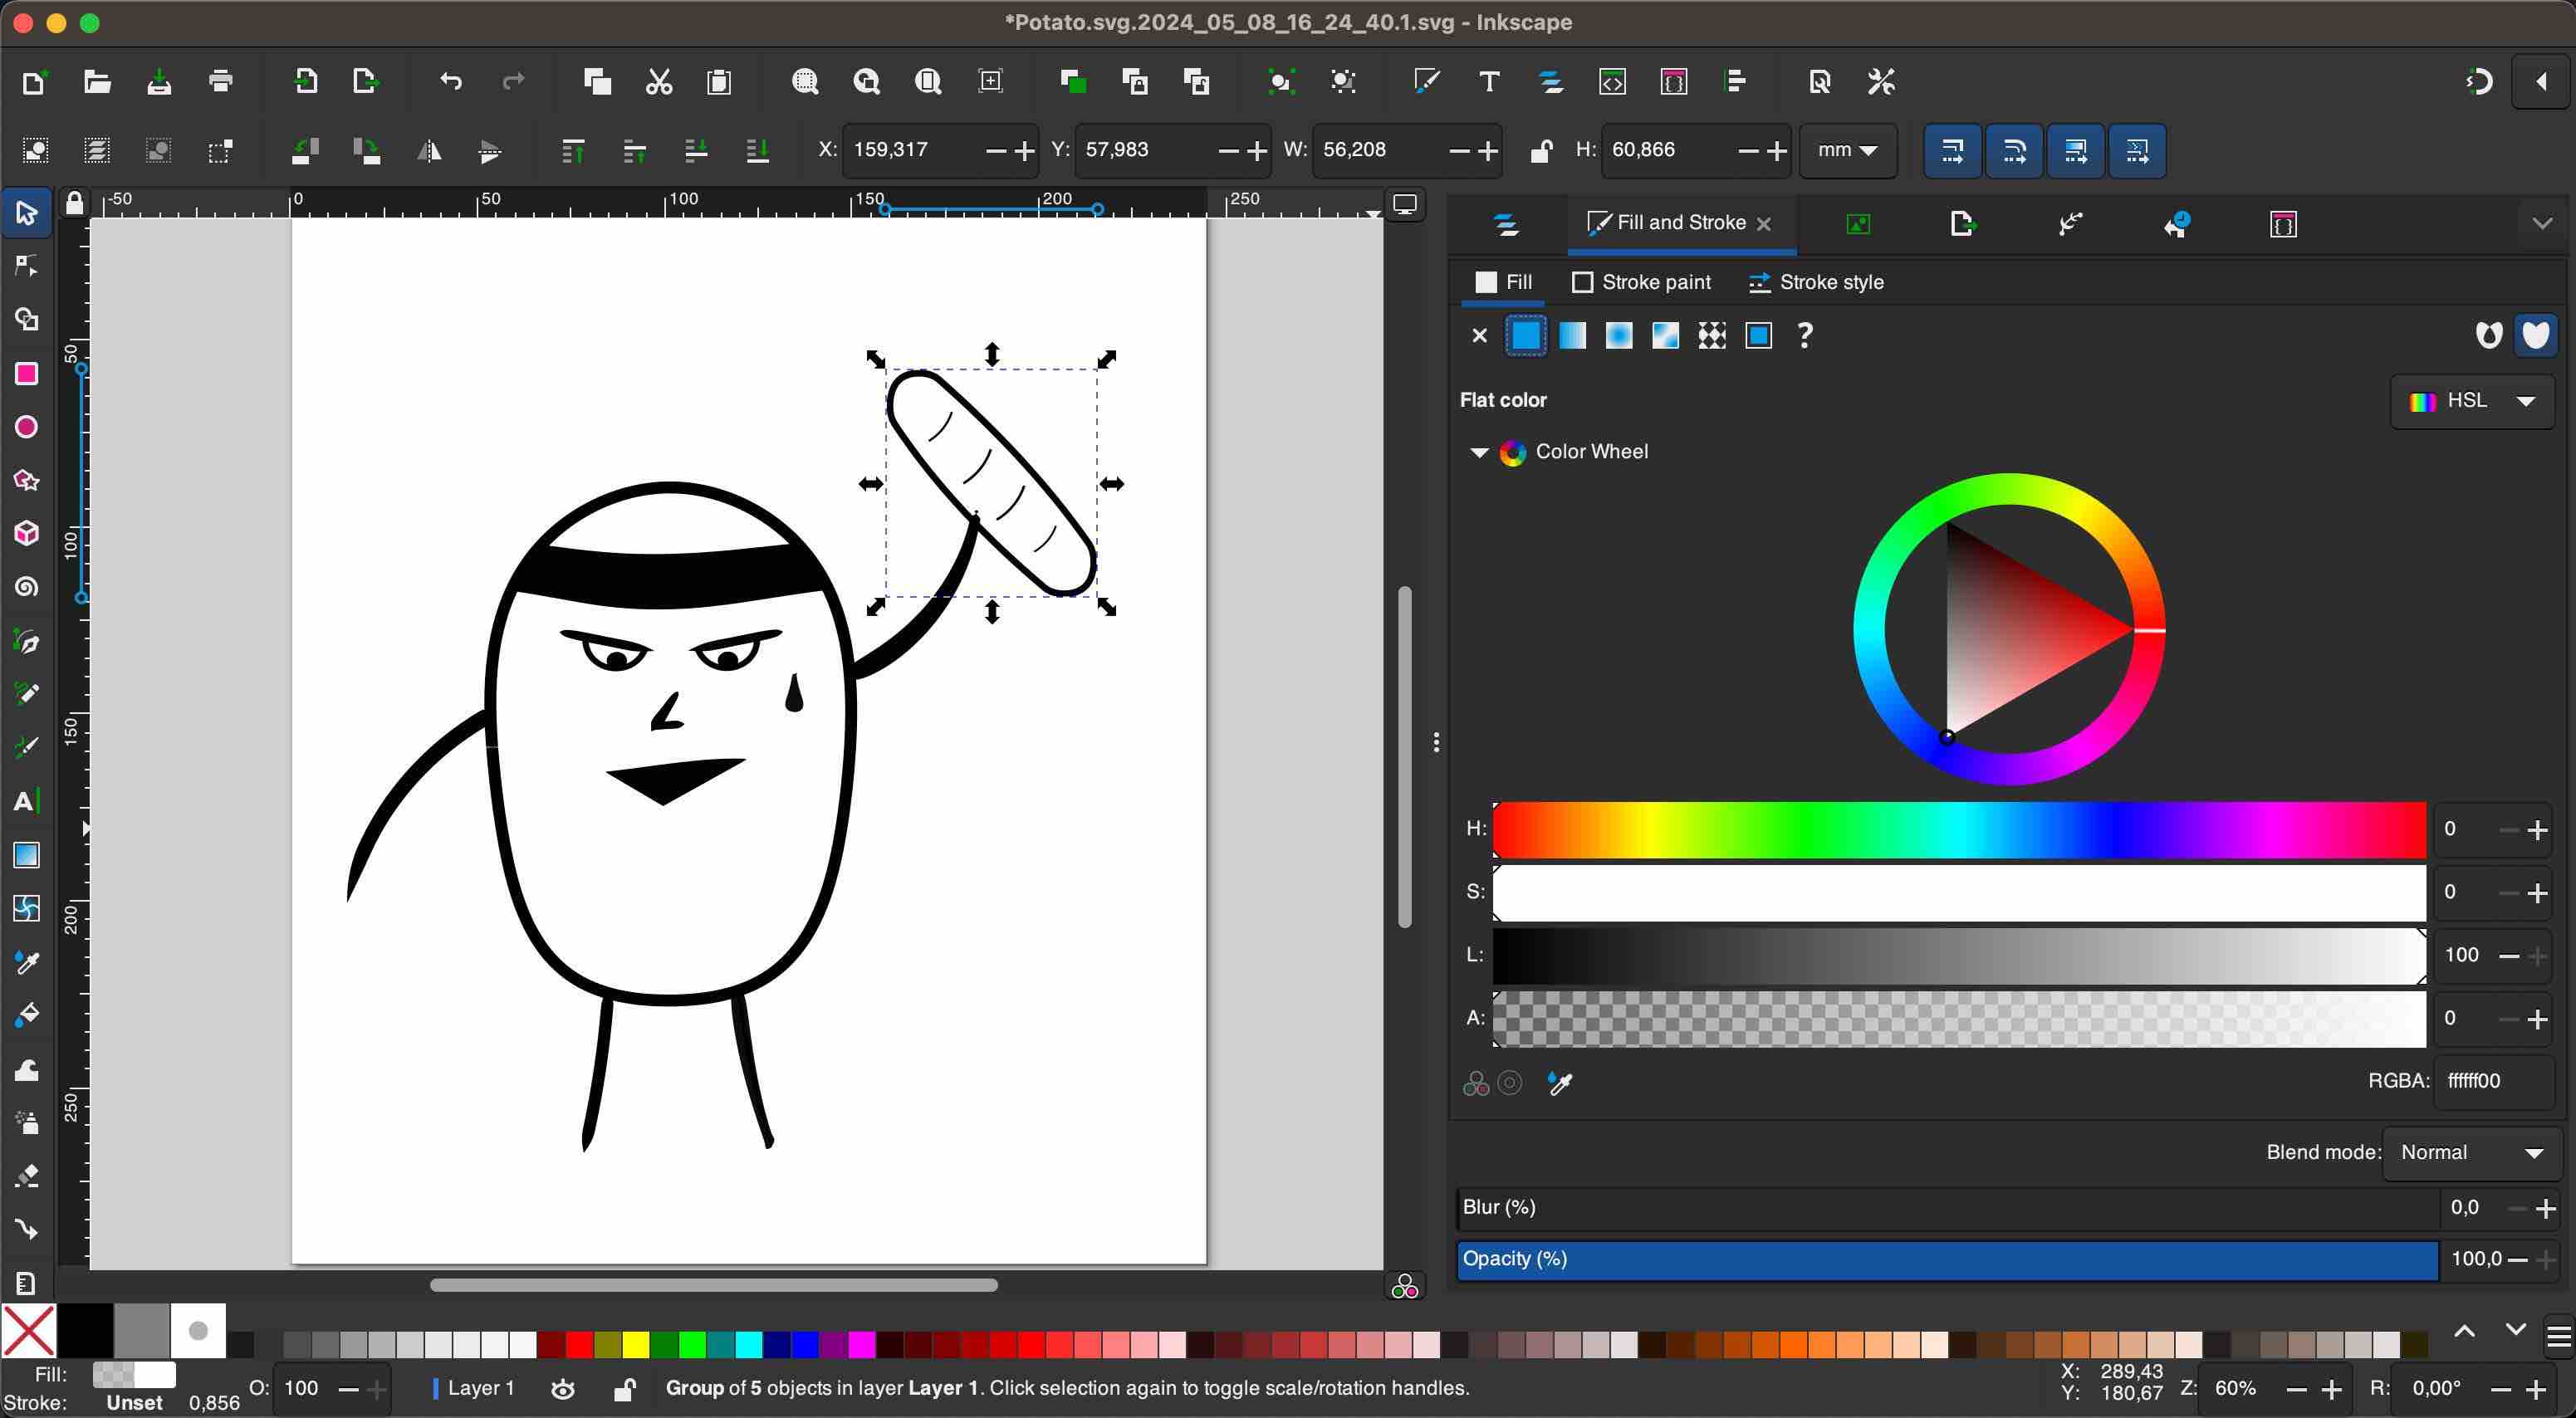2576x1418 pixels.
Task: Select the Star and polygon tool
Action: coord(27,481)
